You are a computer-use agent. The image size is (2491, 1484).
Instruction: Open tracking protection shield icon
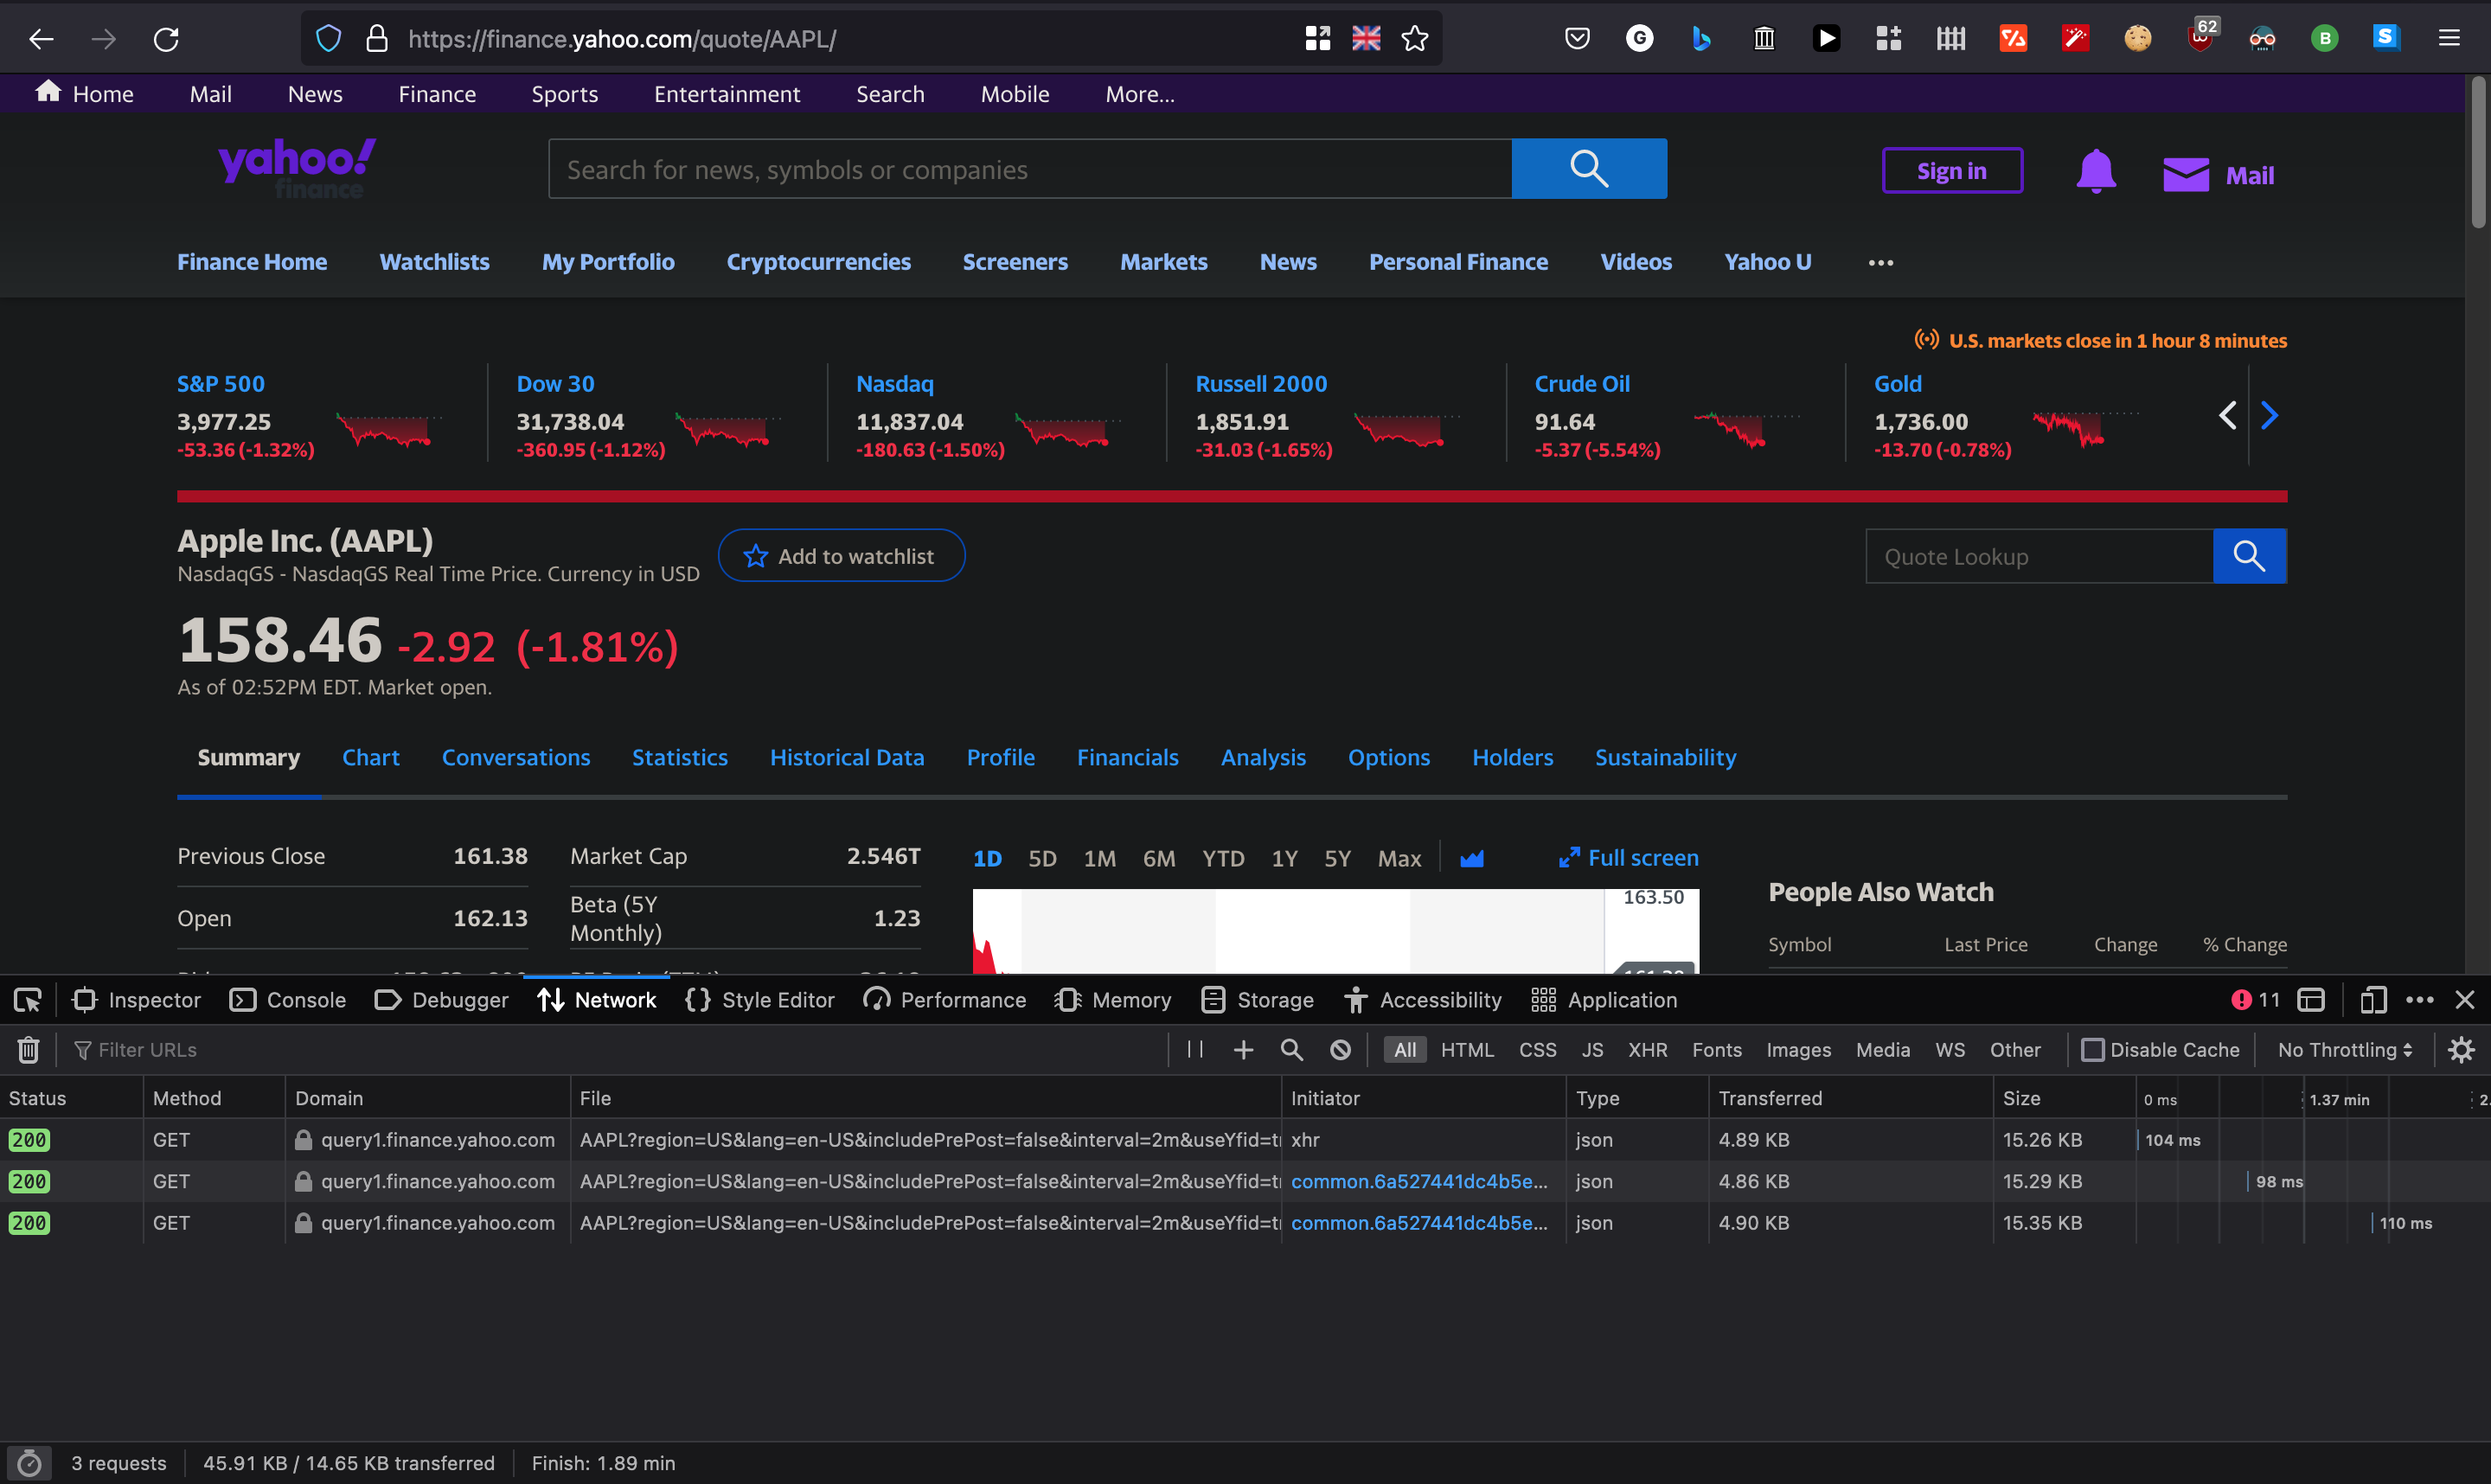328,39
